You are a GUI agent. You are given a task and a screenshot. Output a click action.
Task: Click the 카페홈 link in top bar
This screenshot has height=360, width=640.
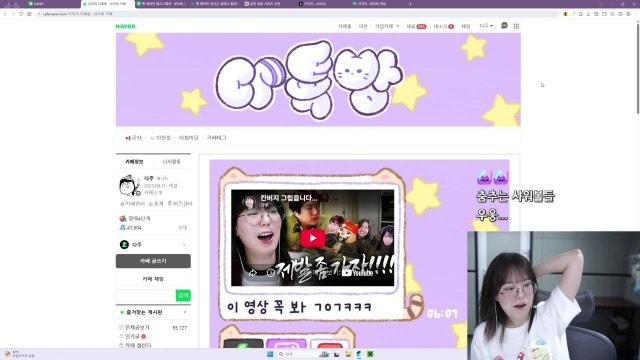pos(344,26)
